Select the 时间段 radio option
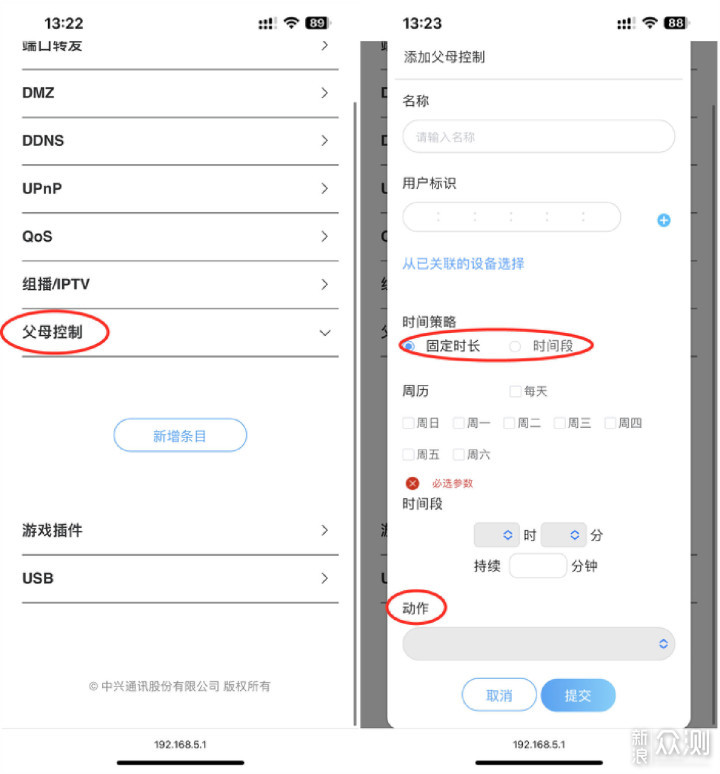Viewport: 720px width, 774px height. coord(515,347)
